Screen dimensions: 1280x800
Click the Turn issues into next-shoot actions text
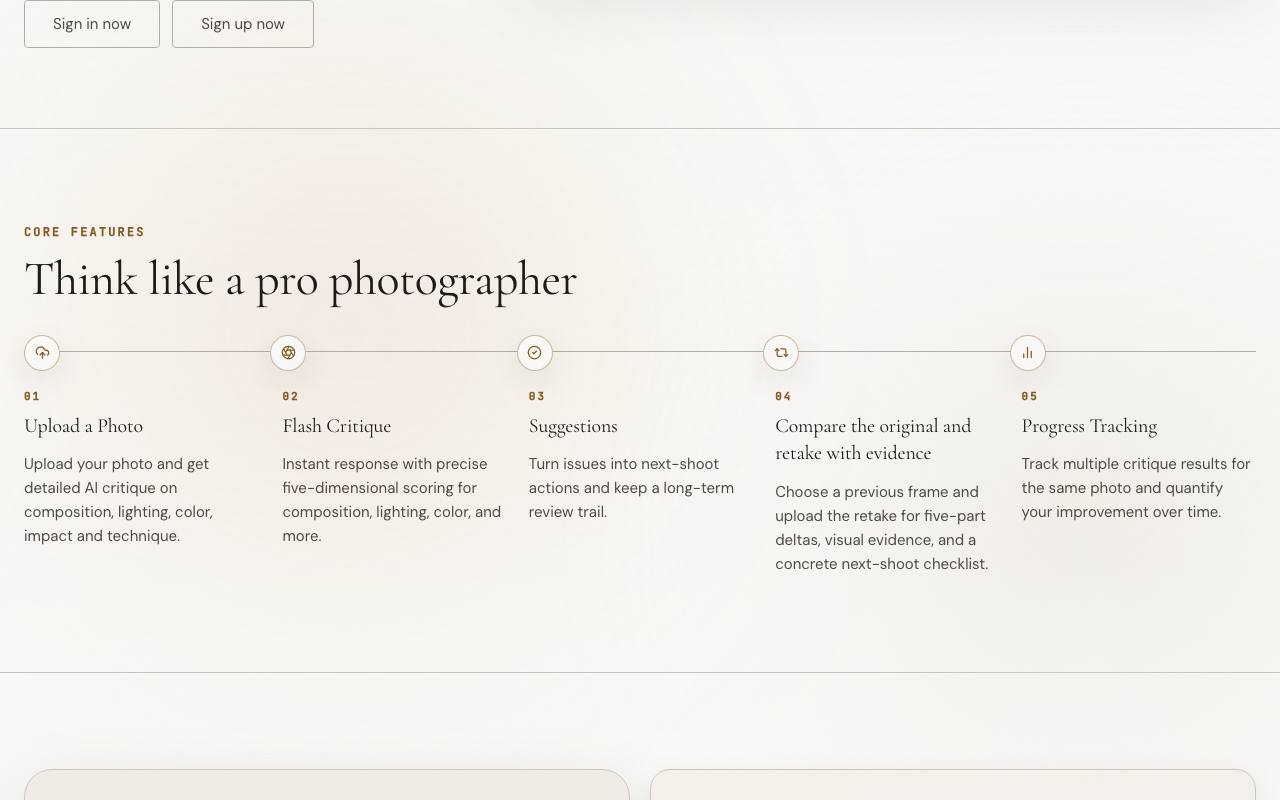pos(631,488)
